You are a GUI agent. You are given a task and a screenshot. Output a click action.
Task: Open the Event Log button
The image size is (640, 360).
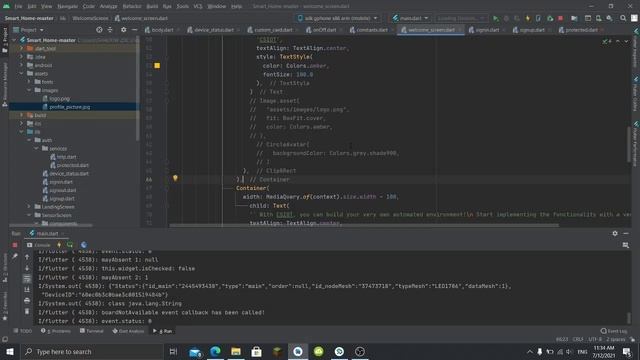[614, 331]
